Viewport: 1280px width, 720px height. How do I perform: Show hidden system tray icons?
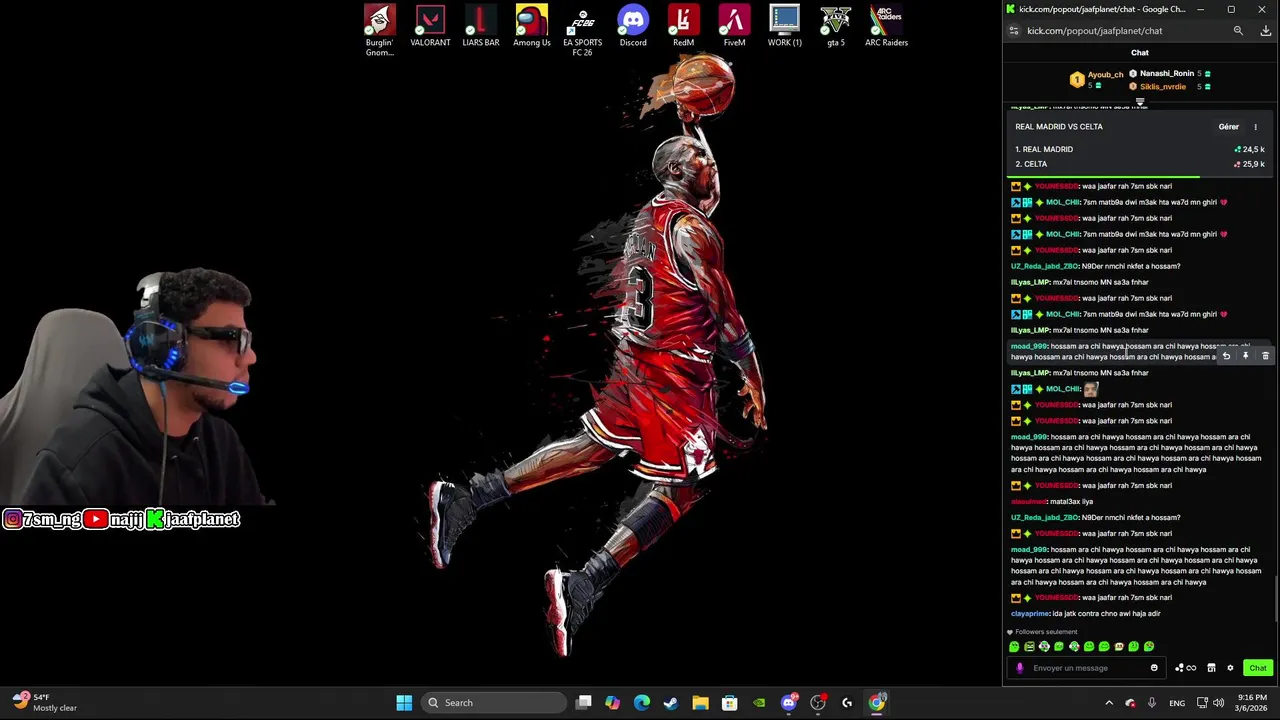(1108, 703)
